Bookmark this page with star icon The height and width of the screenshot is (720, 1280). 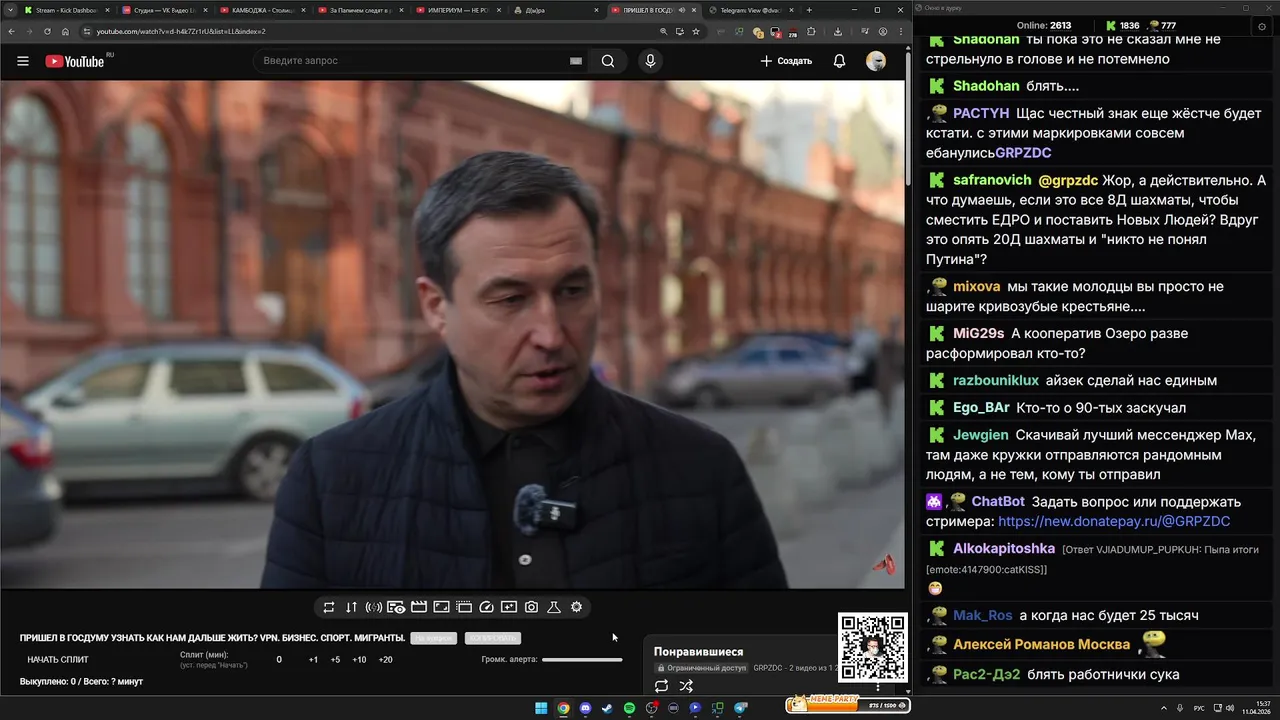696,31
